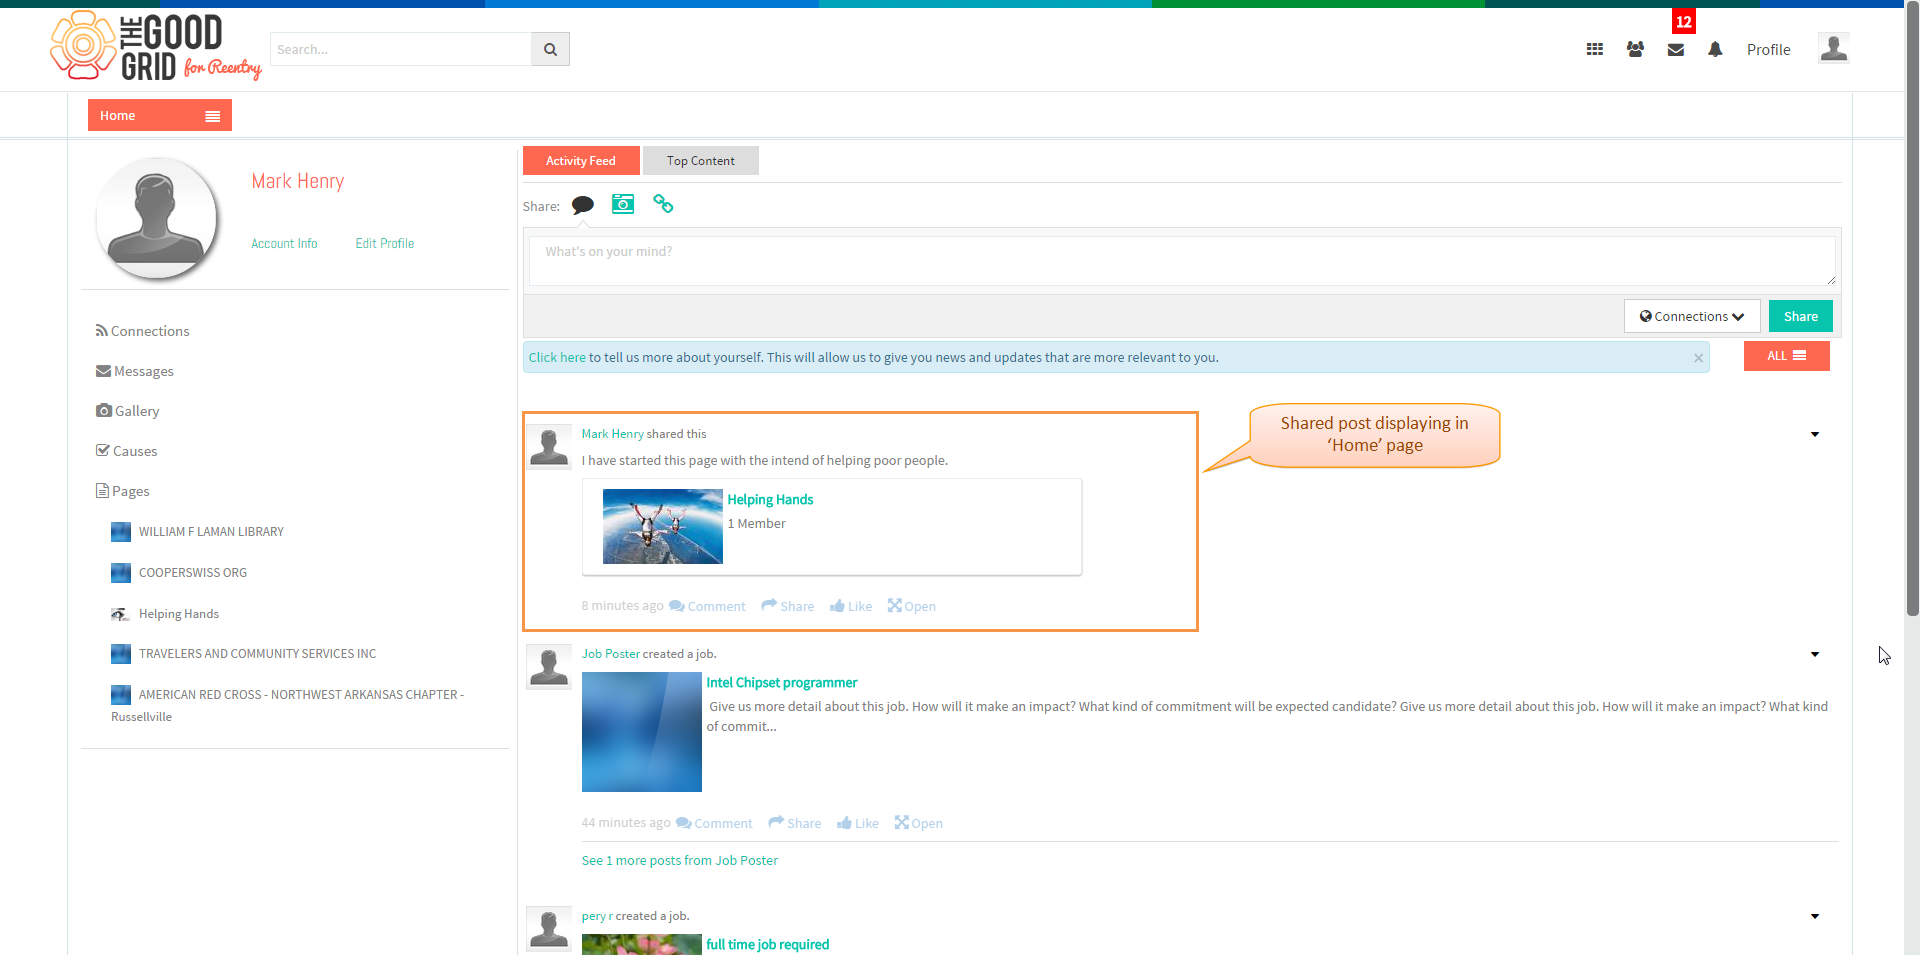Open Intel Chipset programmer job title
This screenshot has width=1920, height=955.
[x=782, y=683]
